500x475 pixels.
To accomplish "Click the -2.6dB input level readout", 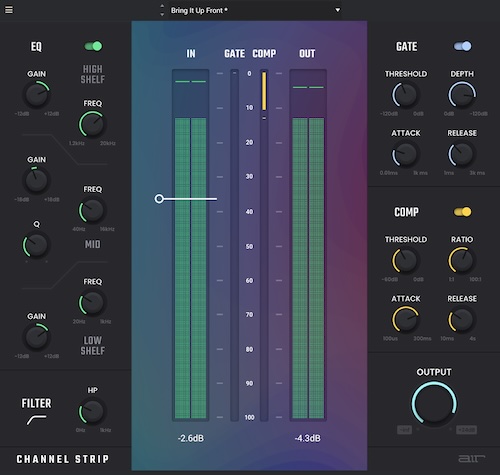I will coord(191,438).
